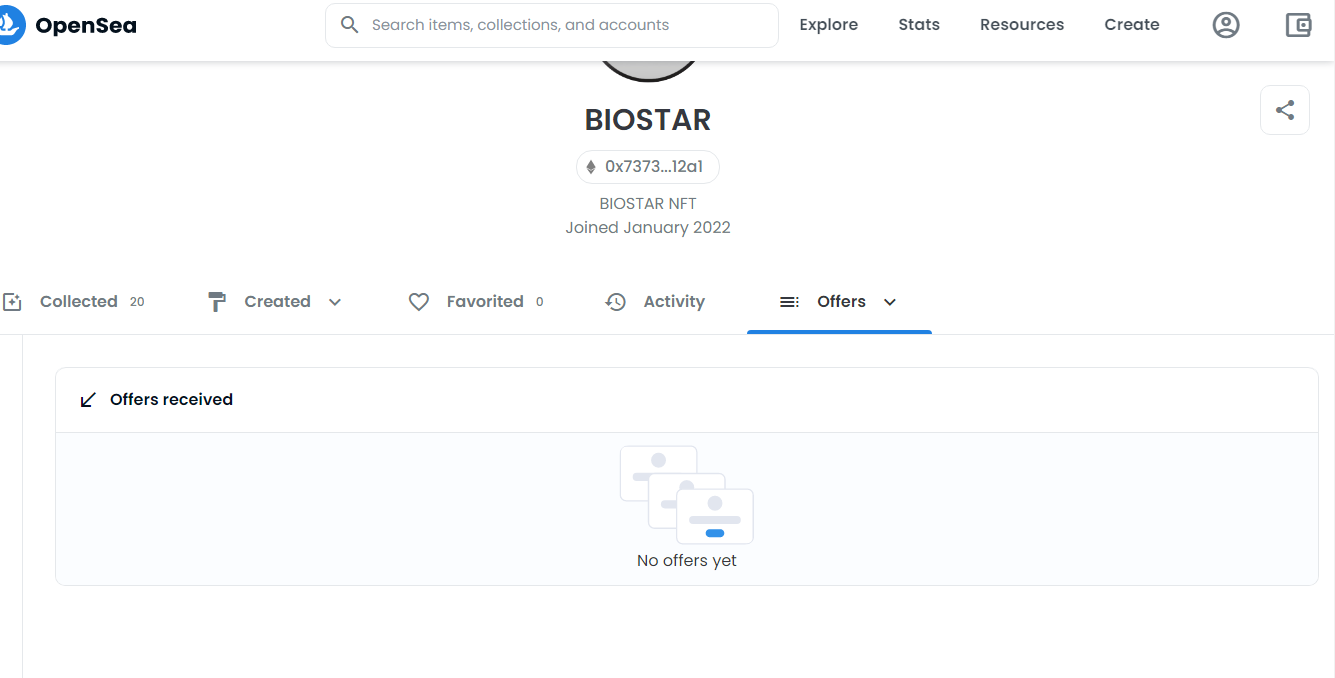The height and width of the screenshot is (678, 1335).
Task: Focus the search items and collections field
Action: pos(551,25)
